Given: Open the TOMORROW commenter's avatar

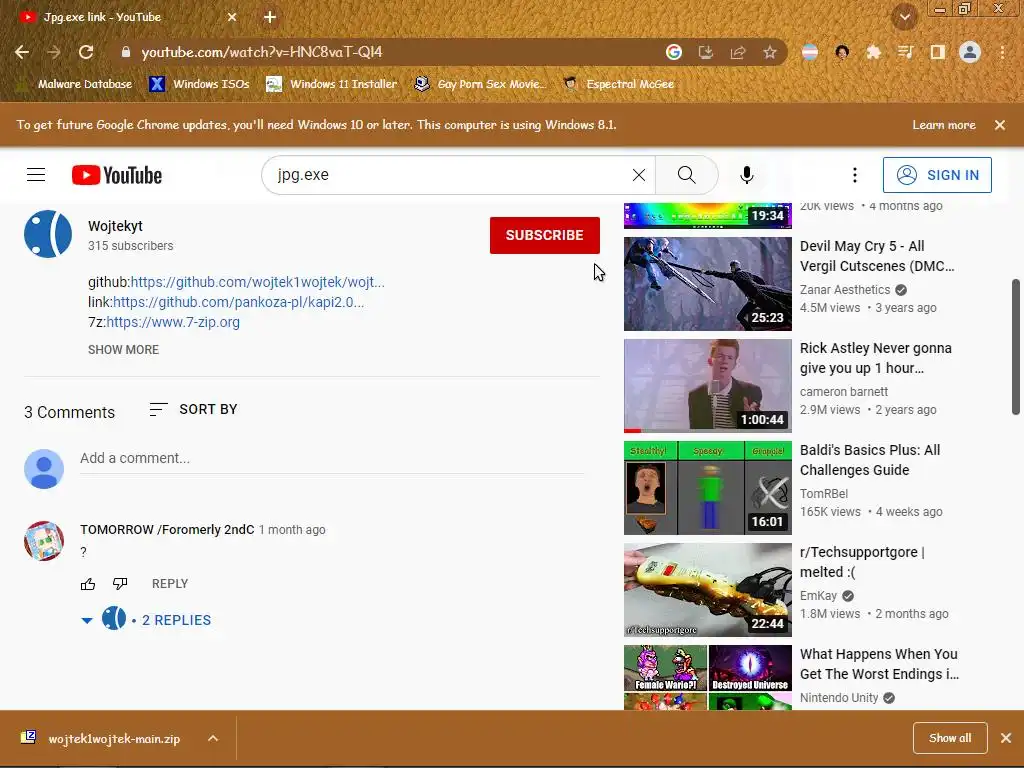Looking at the screenshot, I should (x=44, y=541).
